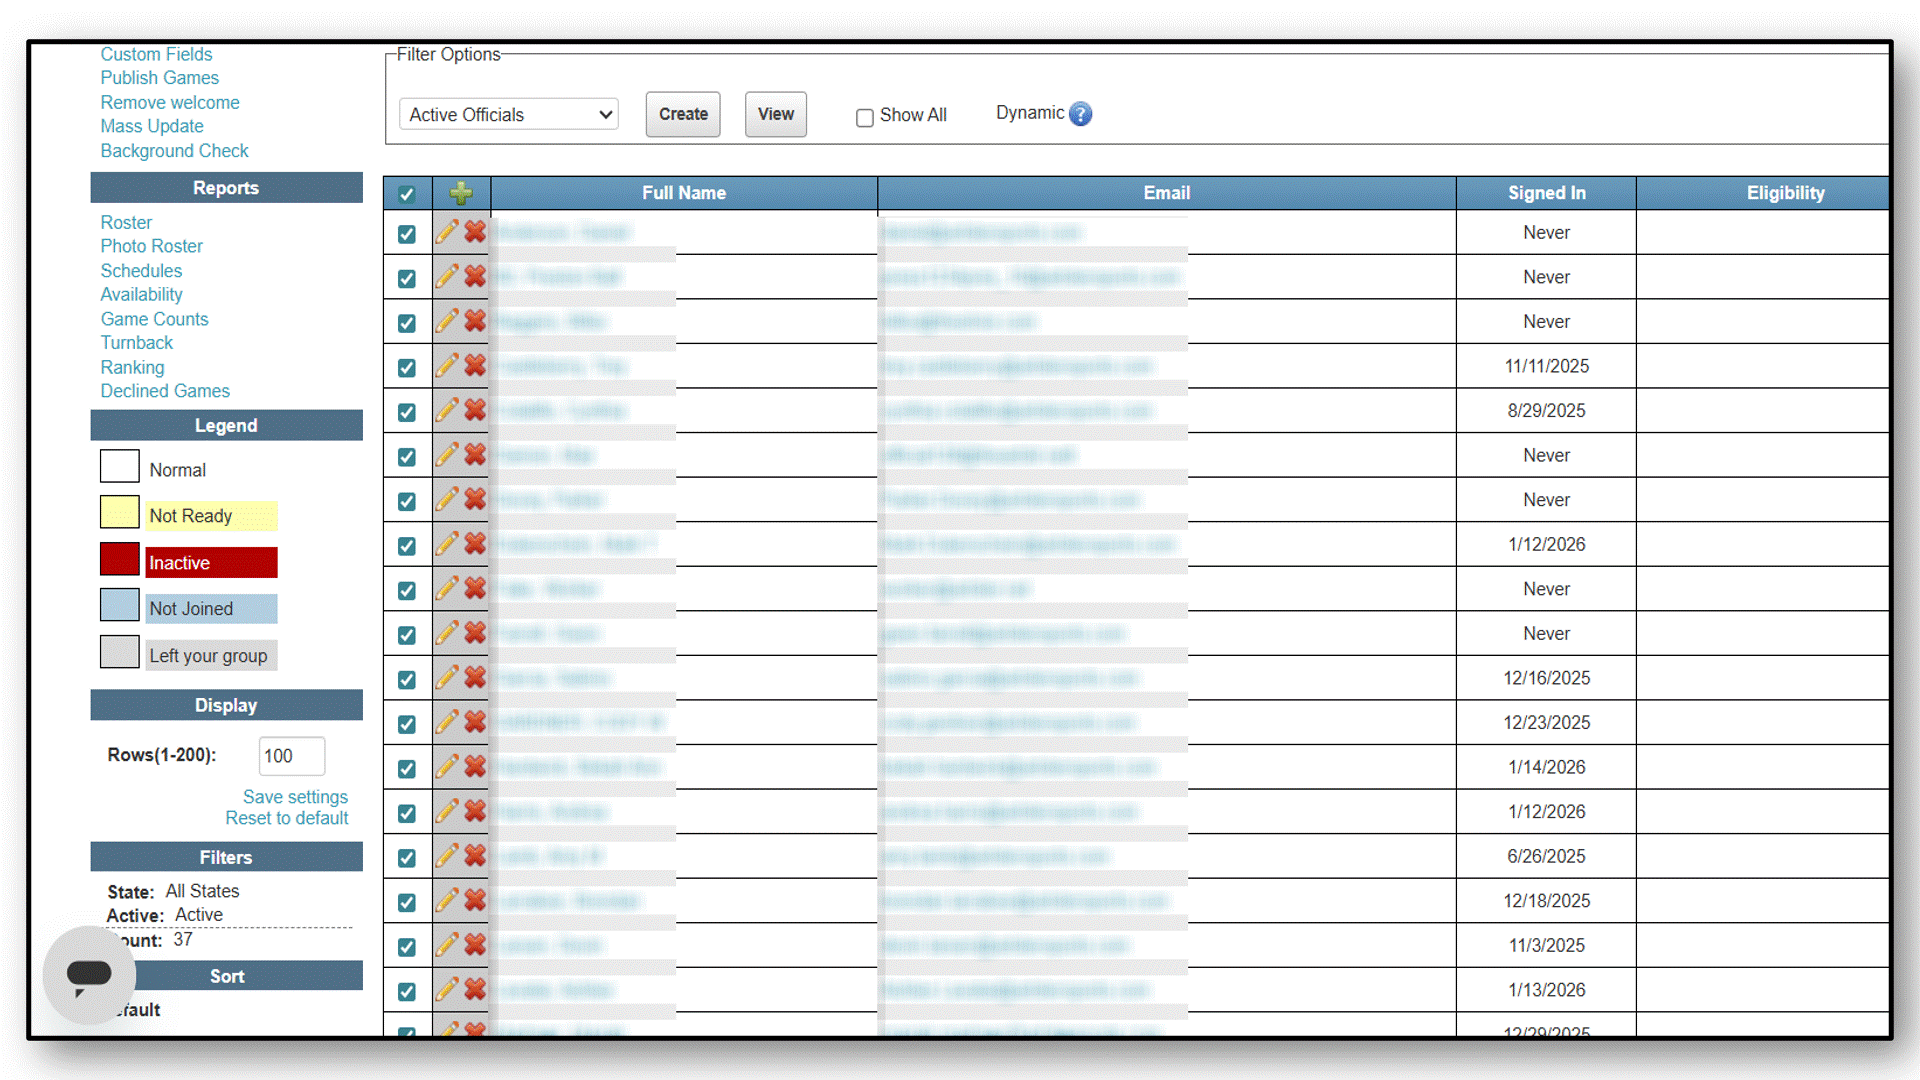Open the Photo Roster report
This screenshot has height=1080, width=1920.
point(151,246)
